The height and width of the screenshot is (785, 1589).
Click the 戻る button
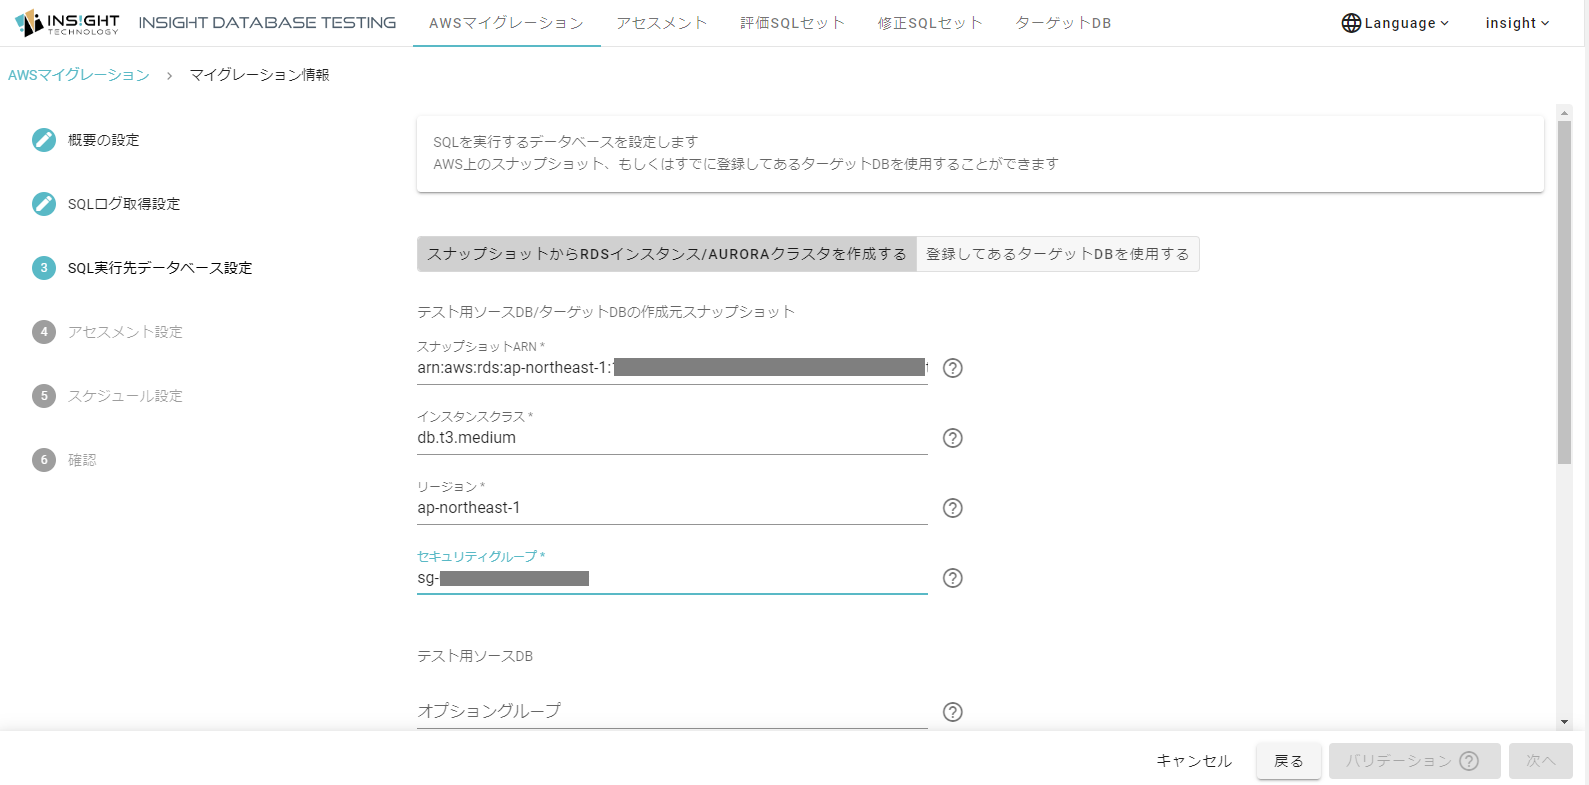(1289, 761)
